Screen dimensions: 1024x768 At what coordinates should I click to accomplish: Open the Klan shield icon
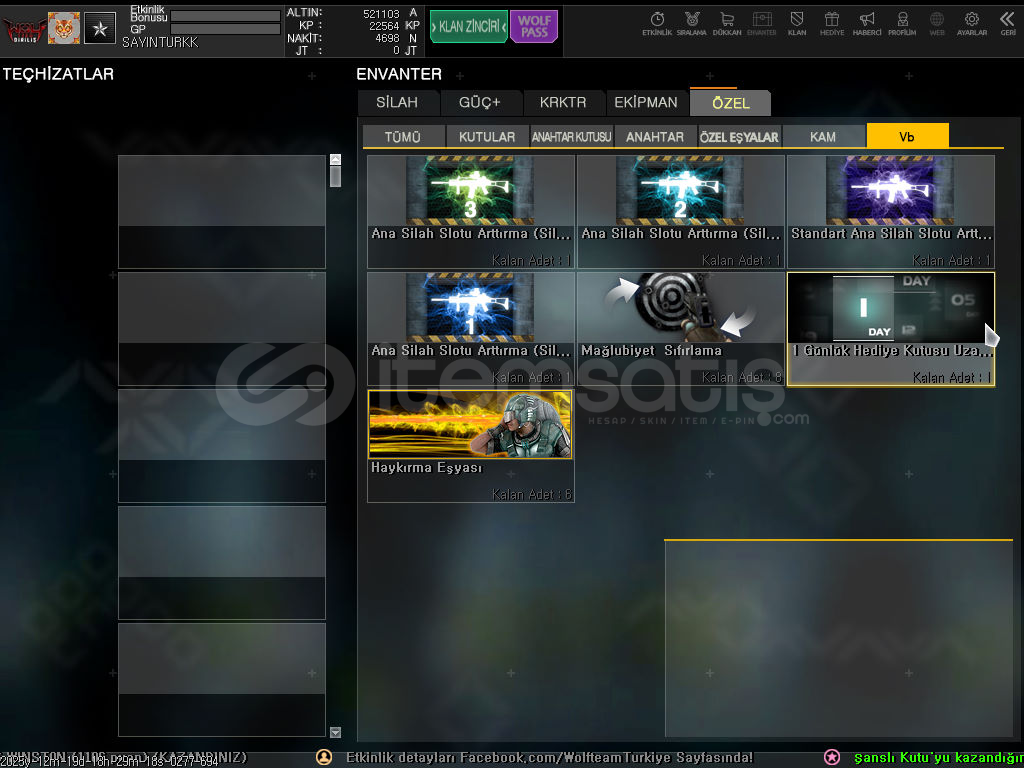(x=797, y=23)
